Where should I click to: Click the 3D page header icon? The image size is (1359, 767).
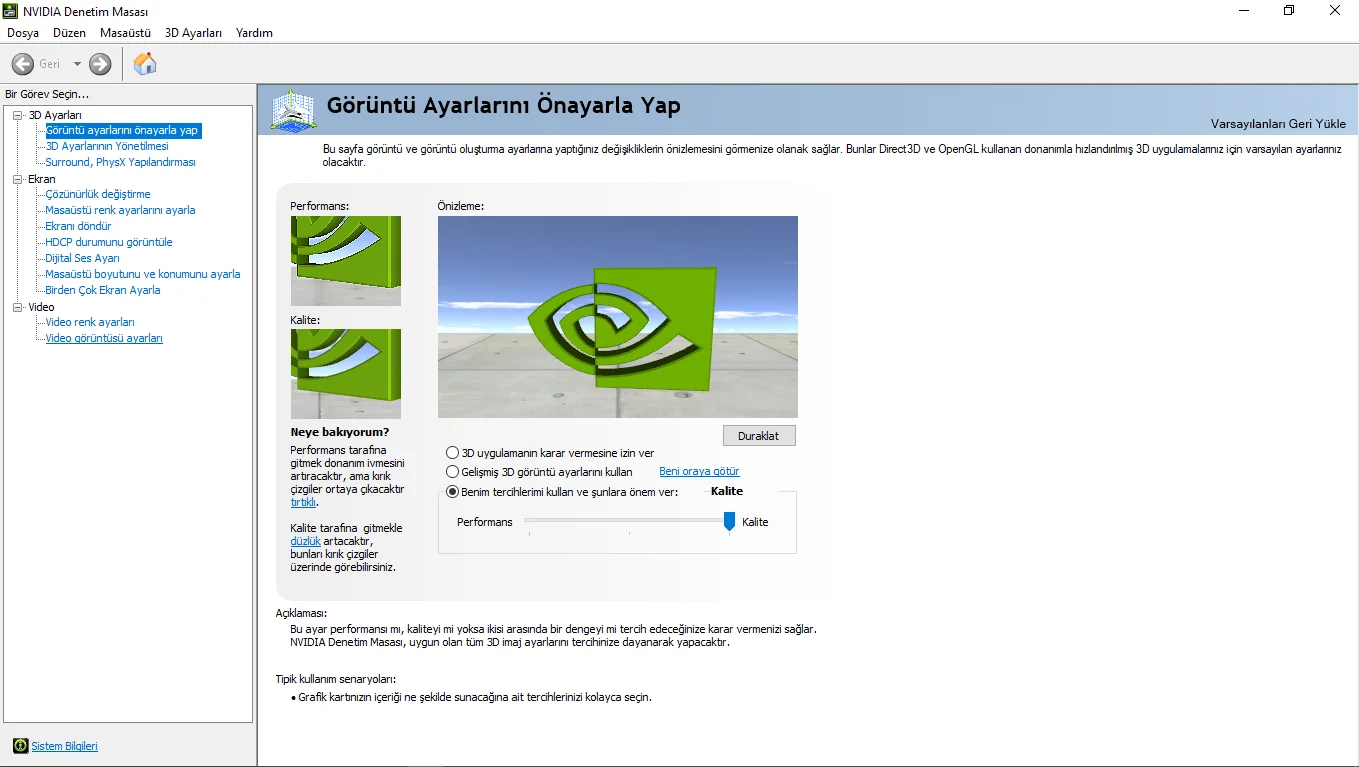click(x=294, y=109)
